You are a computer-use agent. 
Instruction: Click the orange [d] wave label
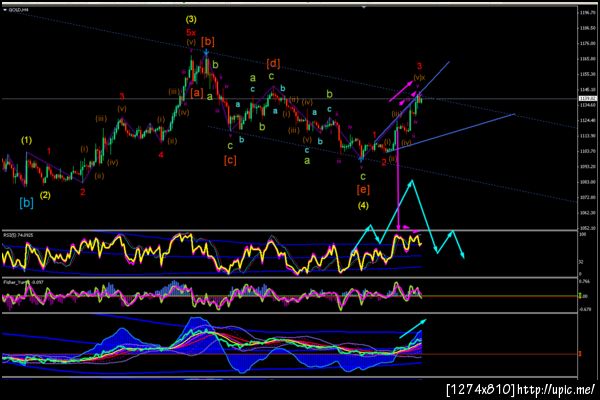point(273,64)
